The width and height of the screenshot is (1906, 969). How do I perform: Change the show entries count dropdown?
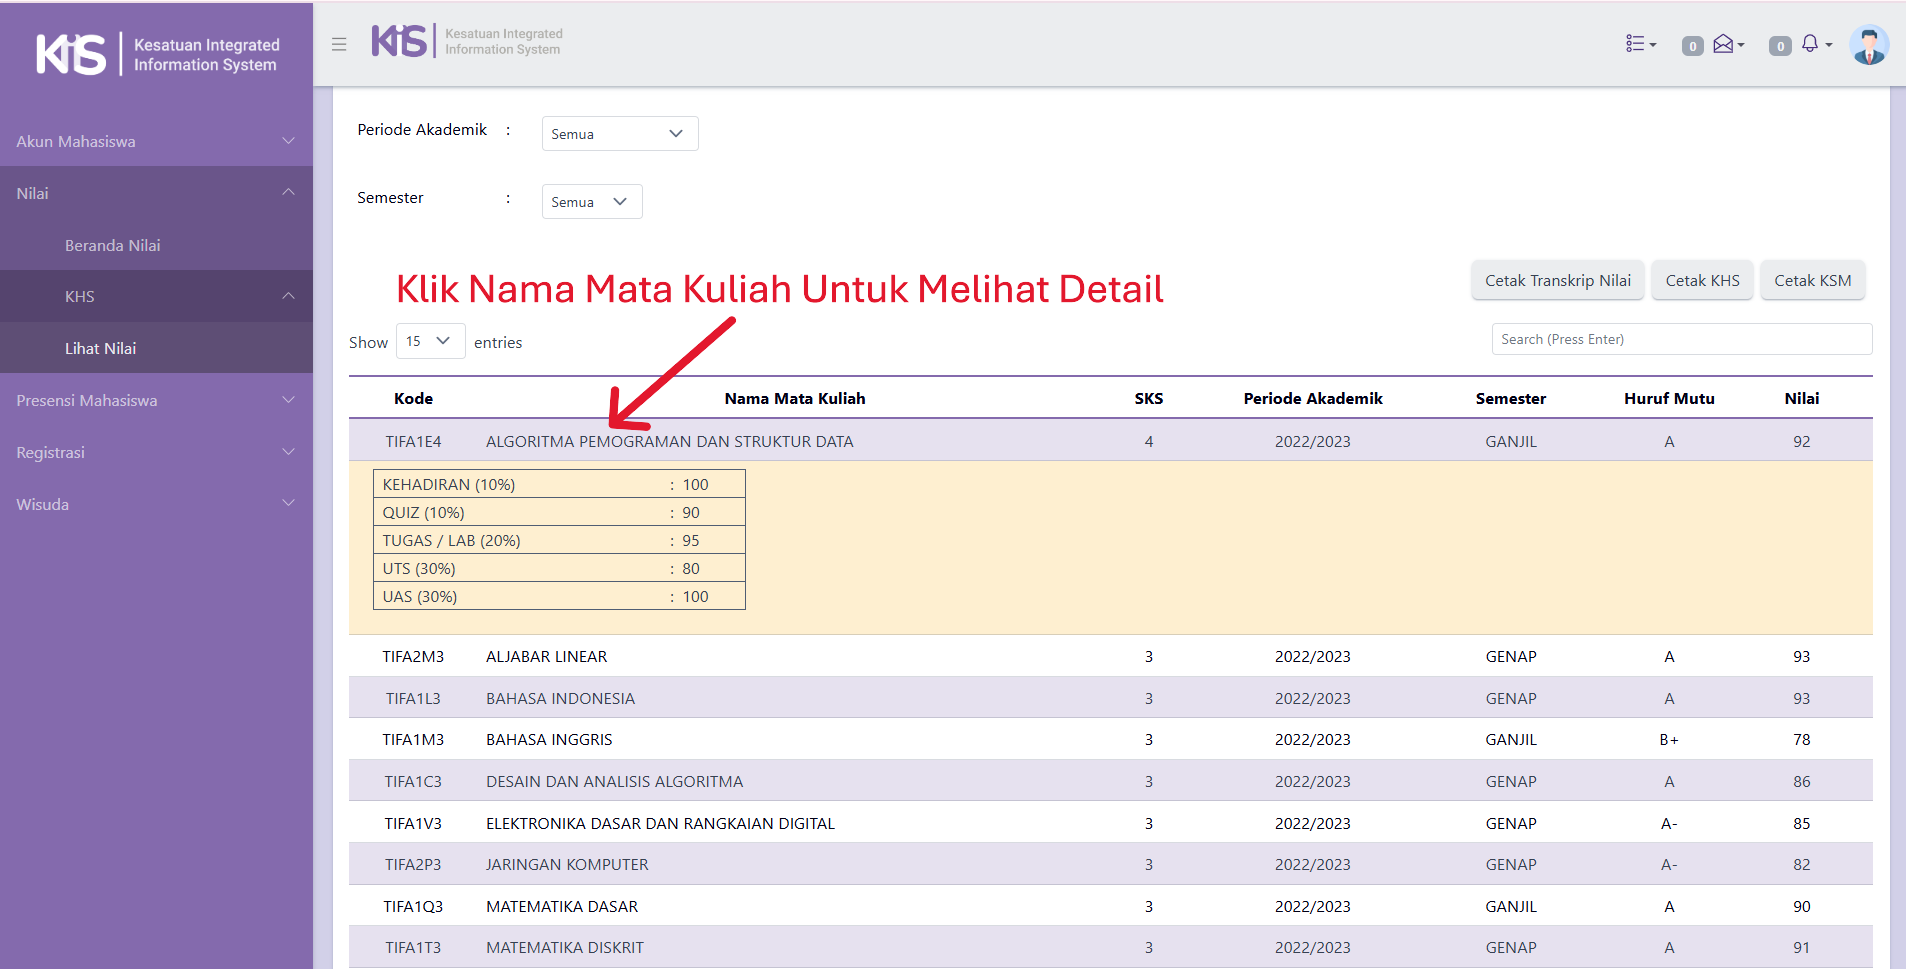(x=430, y=341)
